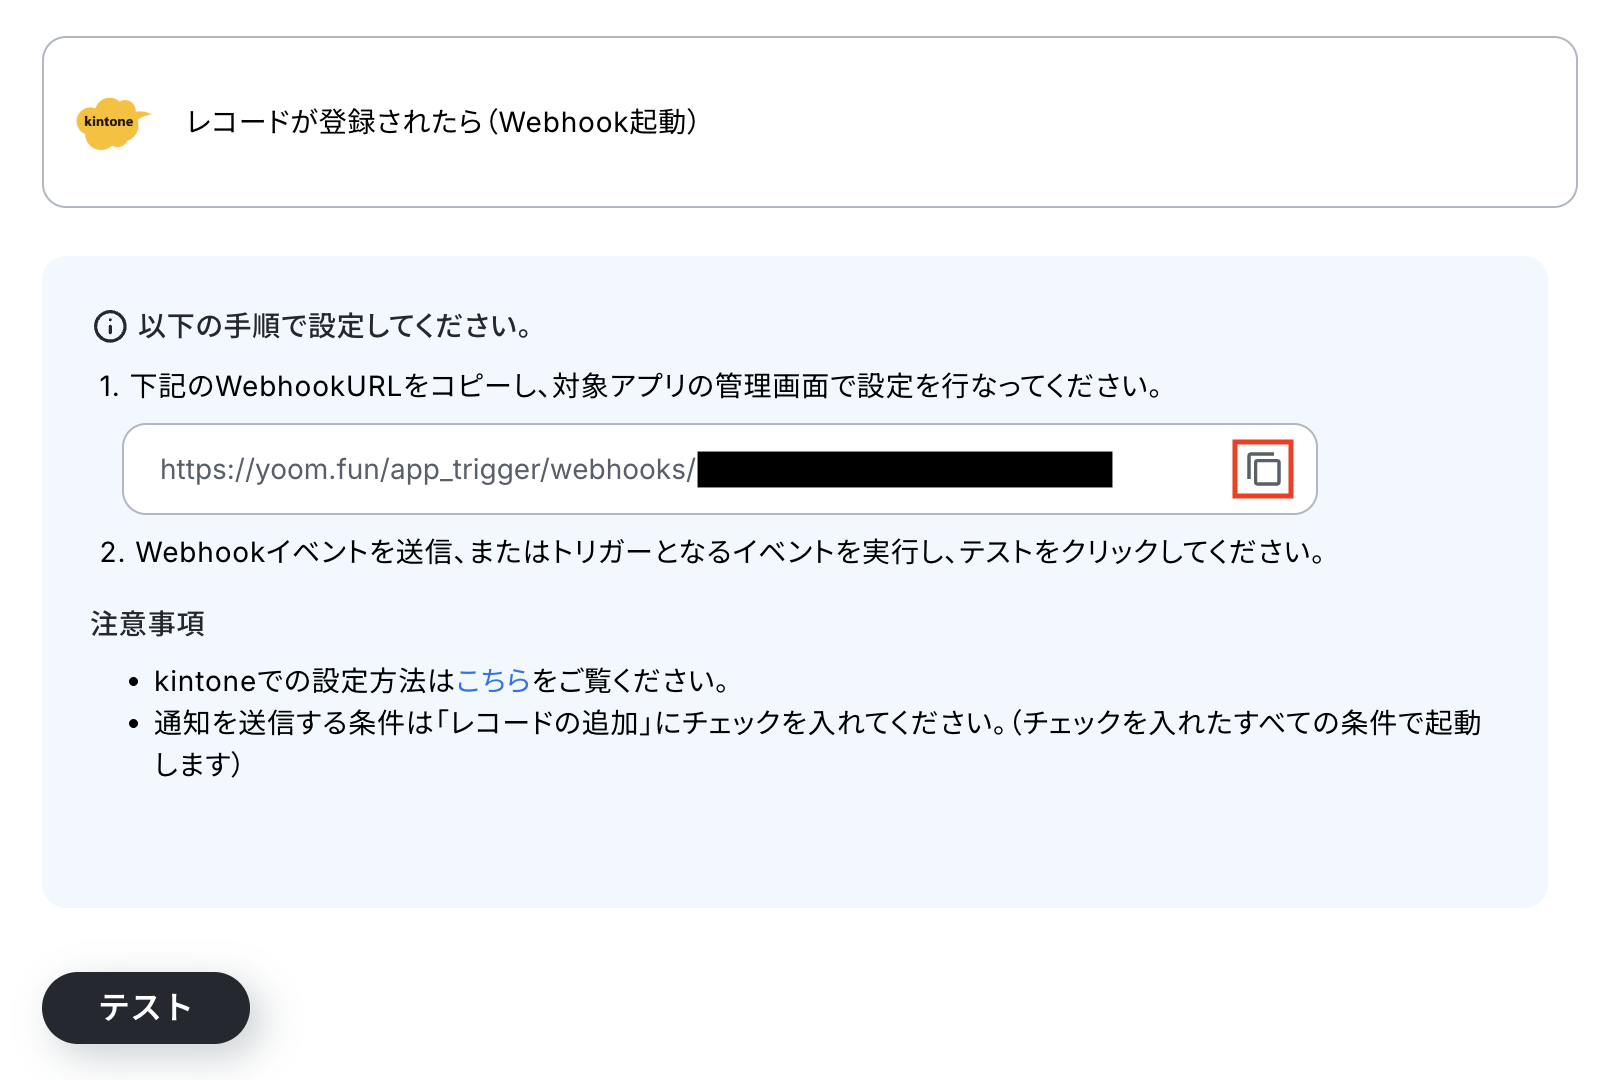The image size is (1616, 1080).
Task: Click the します) wrapped line of the last note
Action: (x=198, y=765)
